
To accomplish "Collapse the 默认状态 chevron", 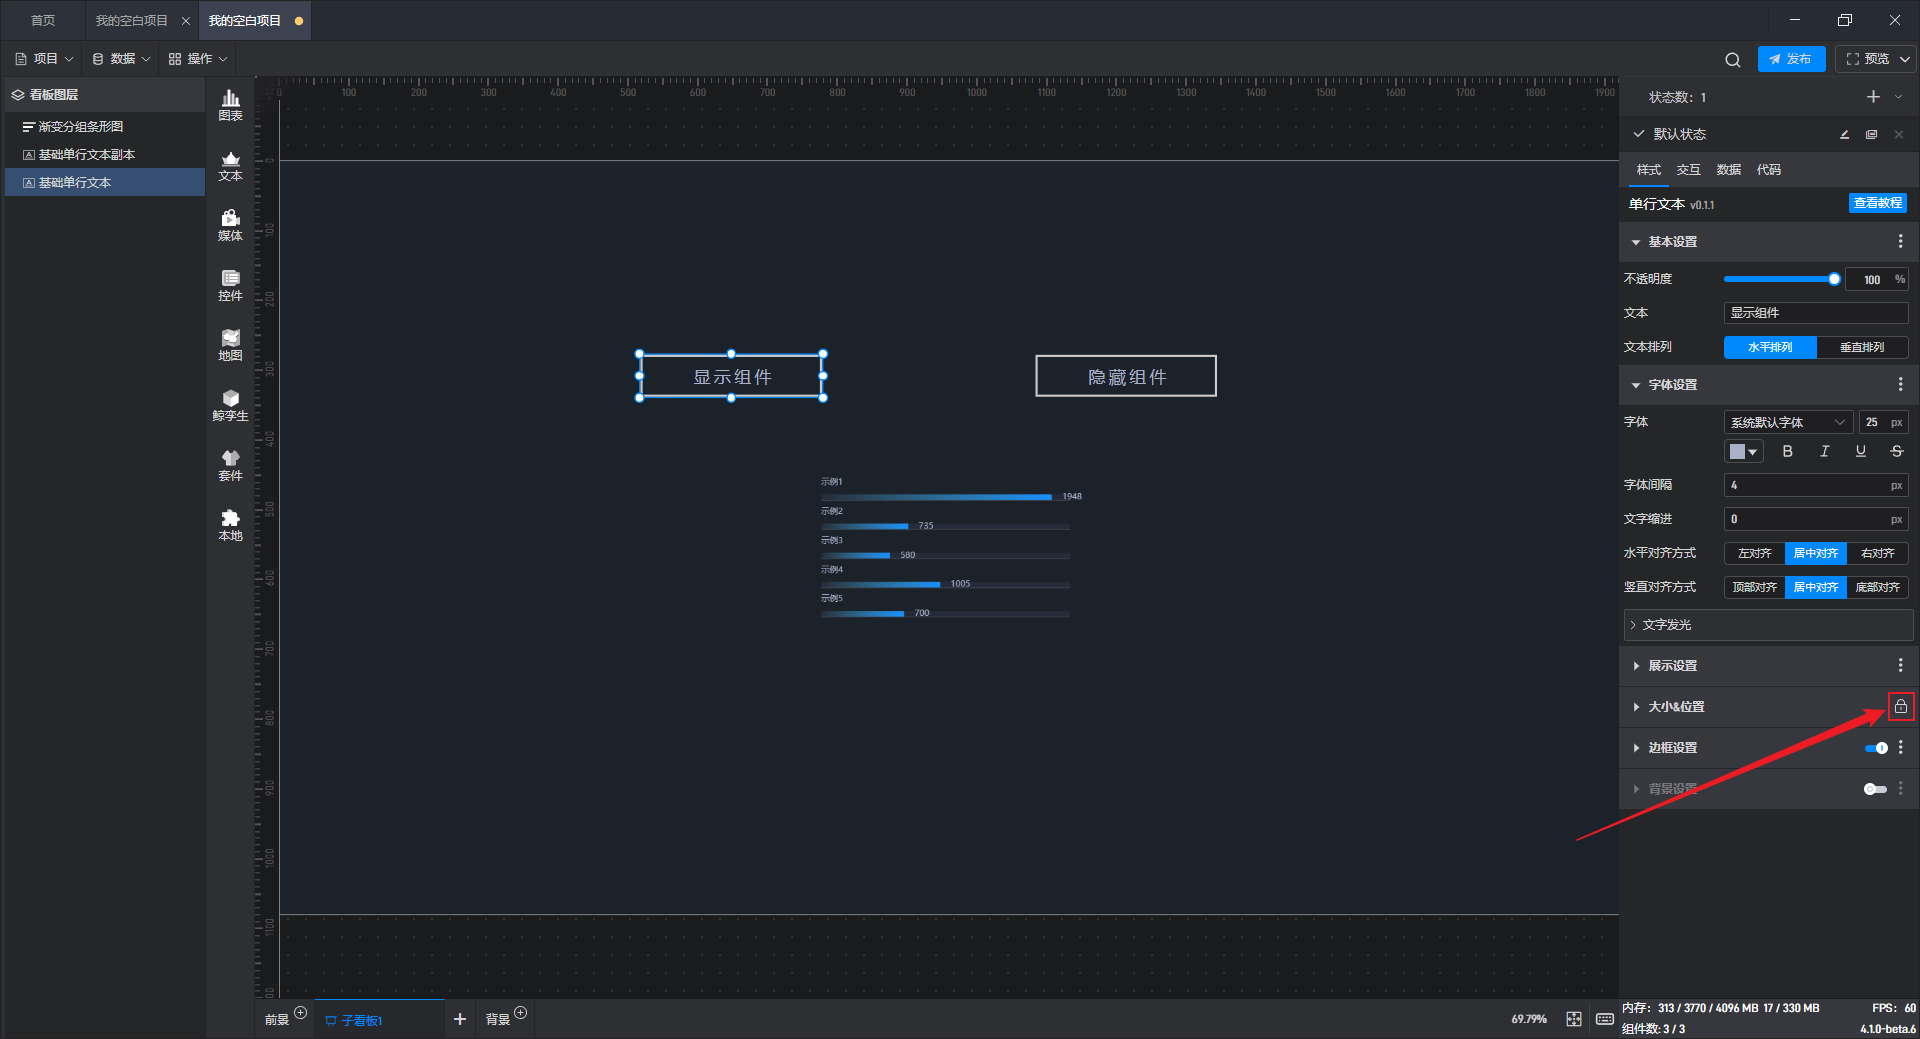I will click(x=1638, y=134).
